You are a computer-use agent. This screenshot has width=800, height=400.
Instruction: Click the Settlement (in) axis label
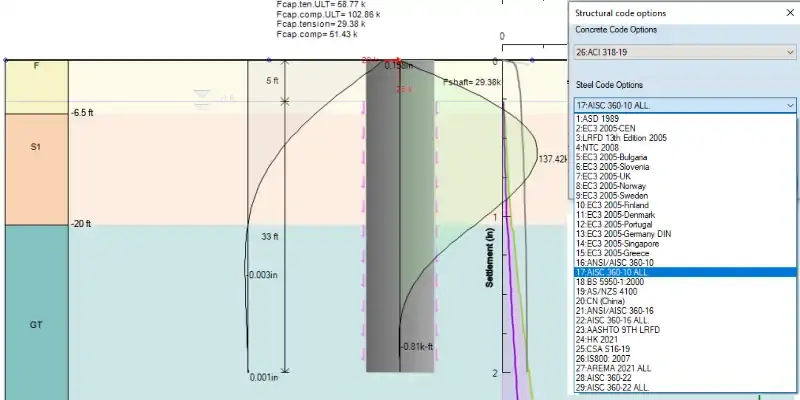point(490,258)
